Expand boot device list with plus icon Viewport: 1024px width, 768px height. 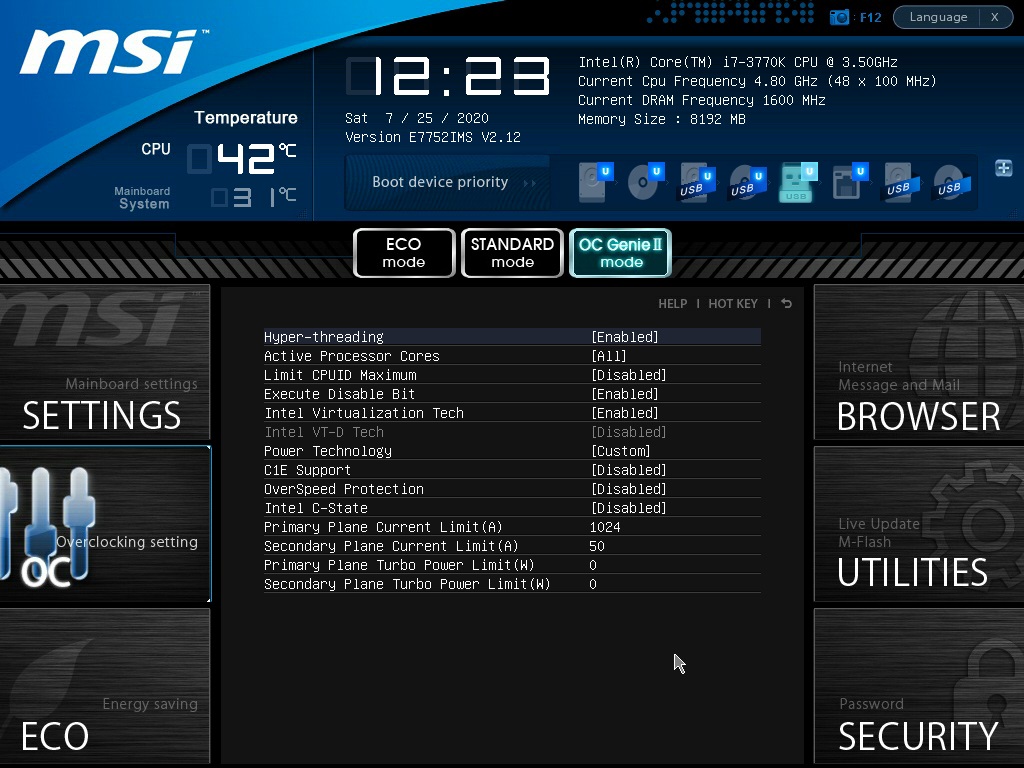click(x=1003, y=168)
